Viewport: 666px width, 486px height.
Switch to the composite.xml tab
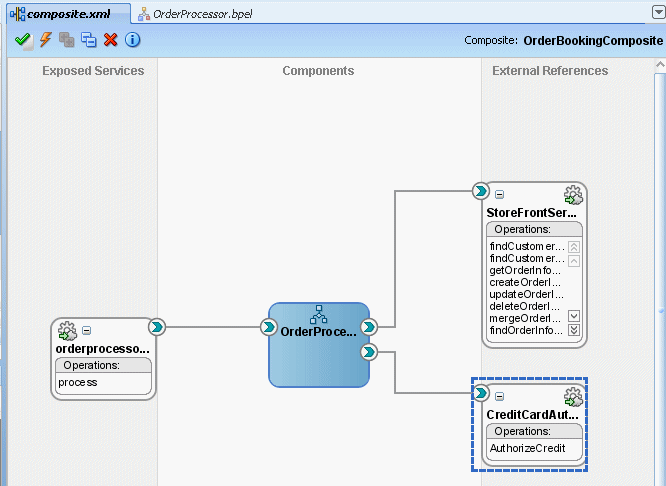click(69, 14)
